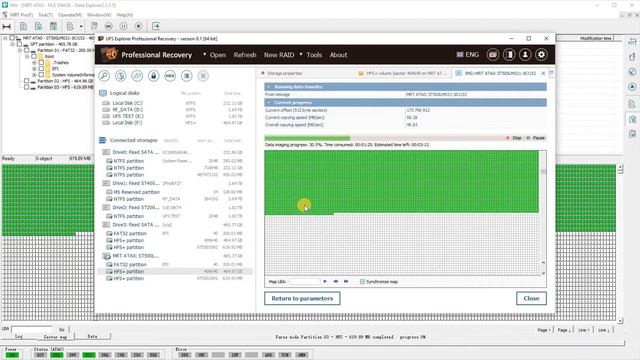
Task: Switch to the Storage properties tab
Action: coord(284,73)
